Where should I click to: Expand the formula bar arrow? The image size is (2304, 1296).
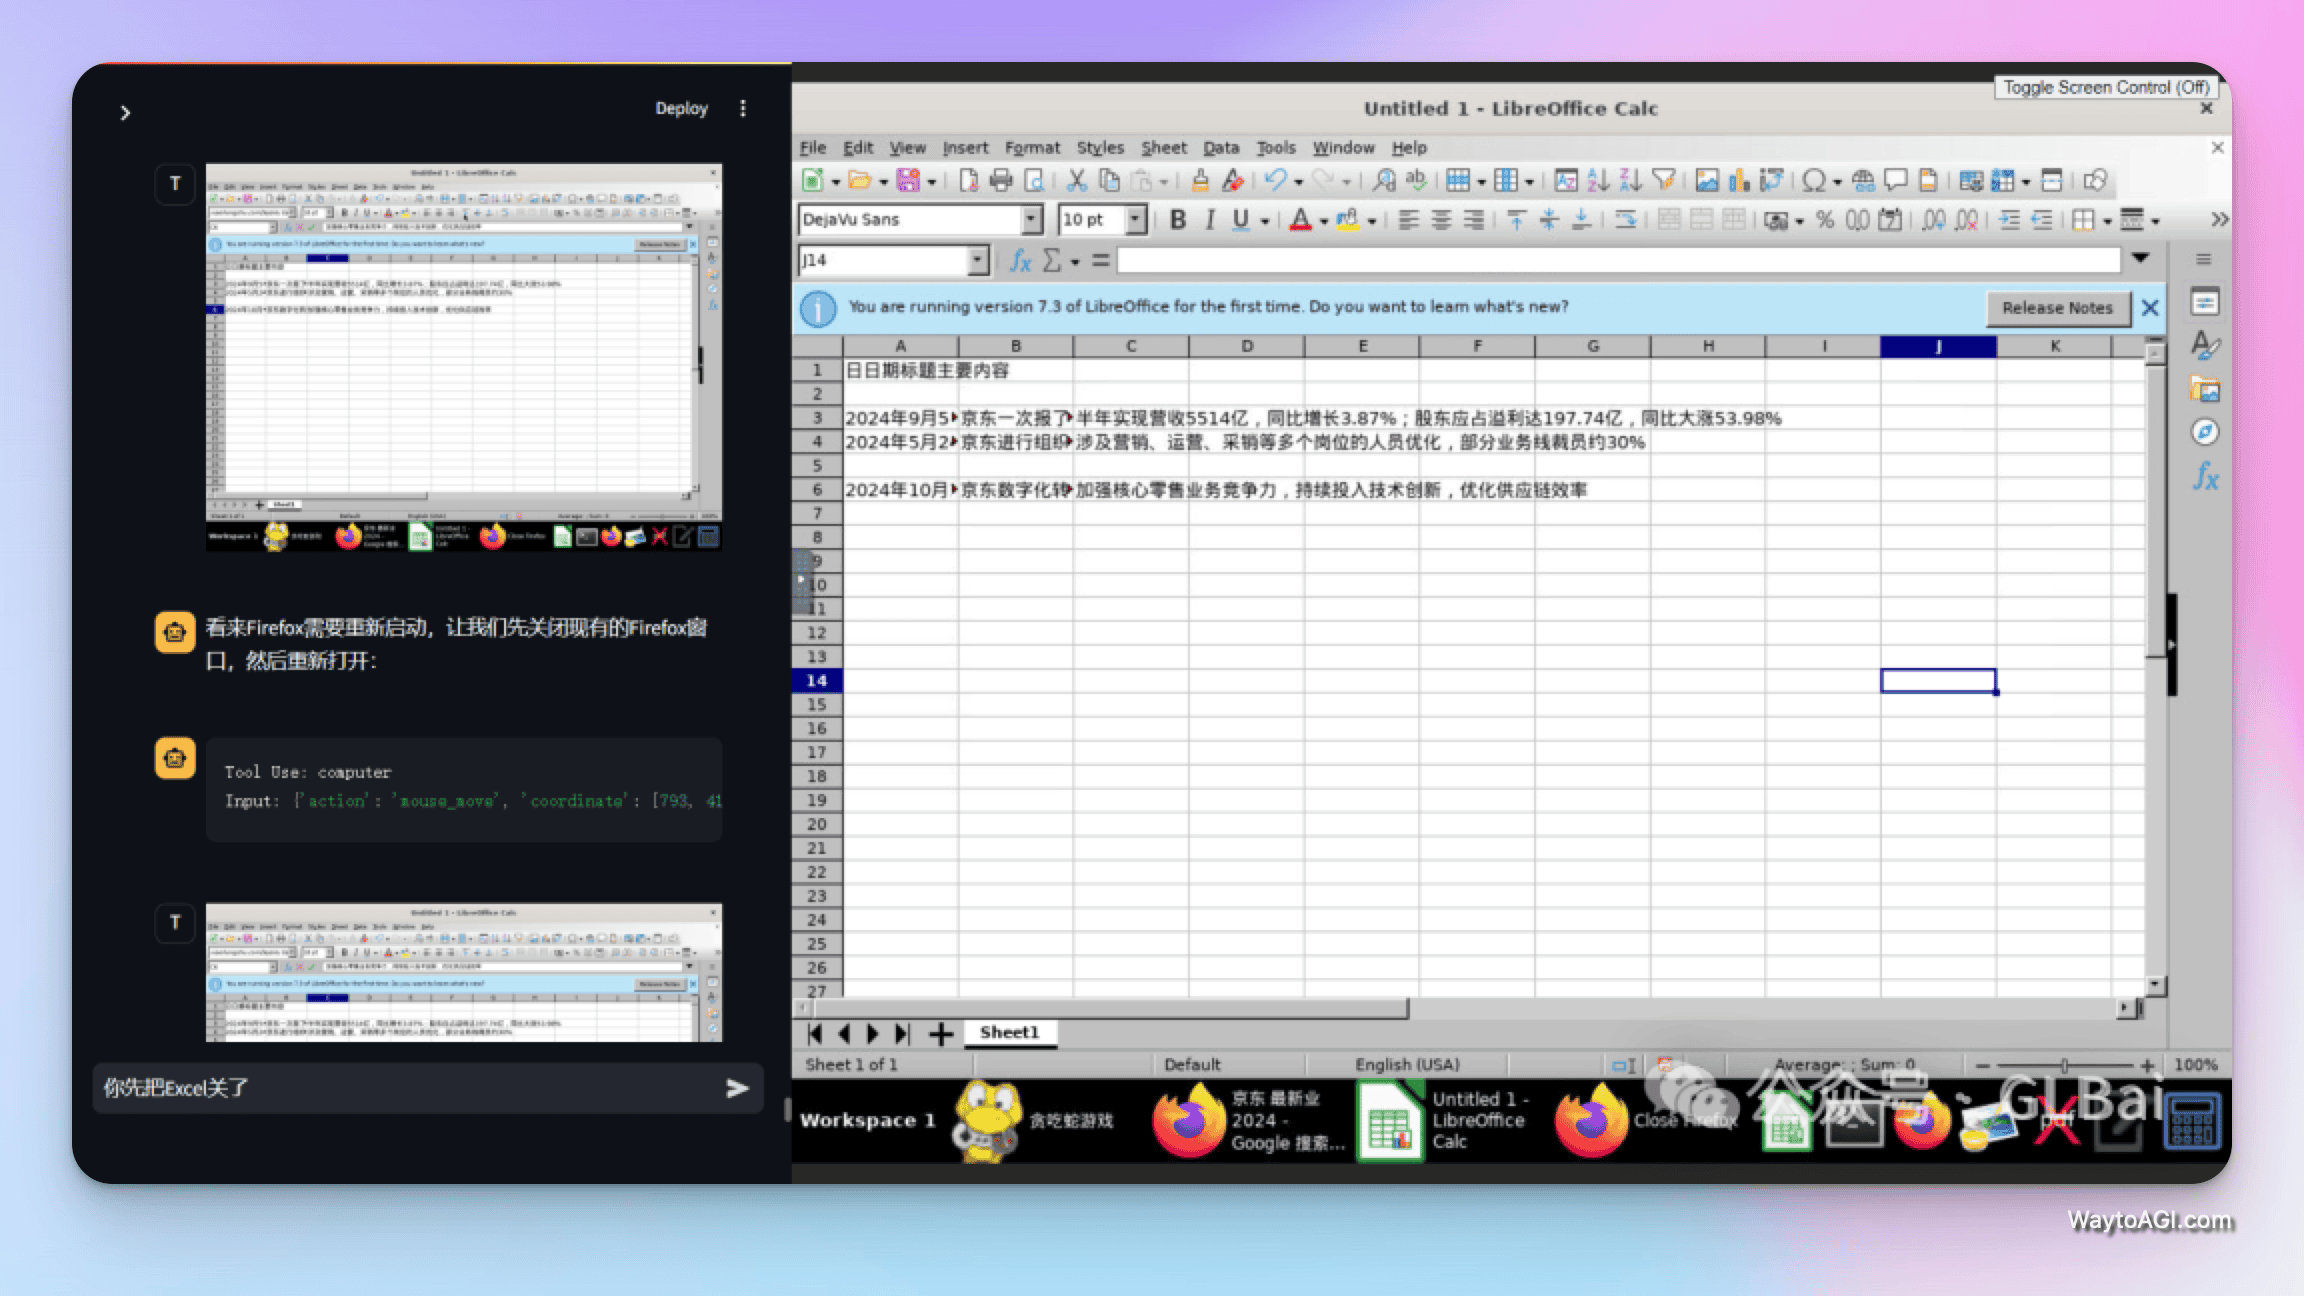point(2141,258)
